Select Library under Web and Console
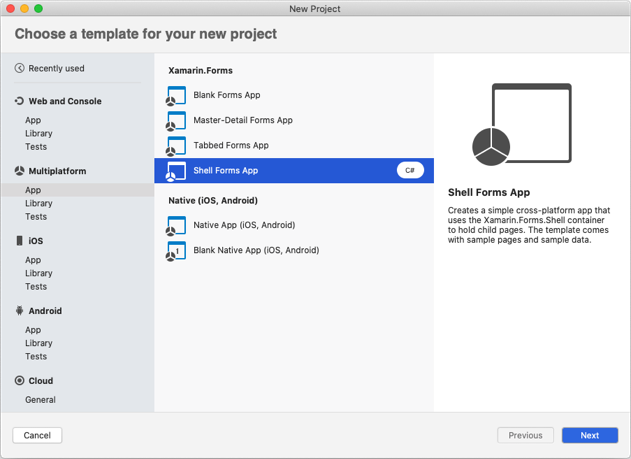This screenshot has height=459, width=631. tap(39, 134)
